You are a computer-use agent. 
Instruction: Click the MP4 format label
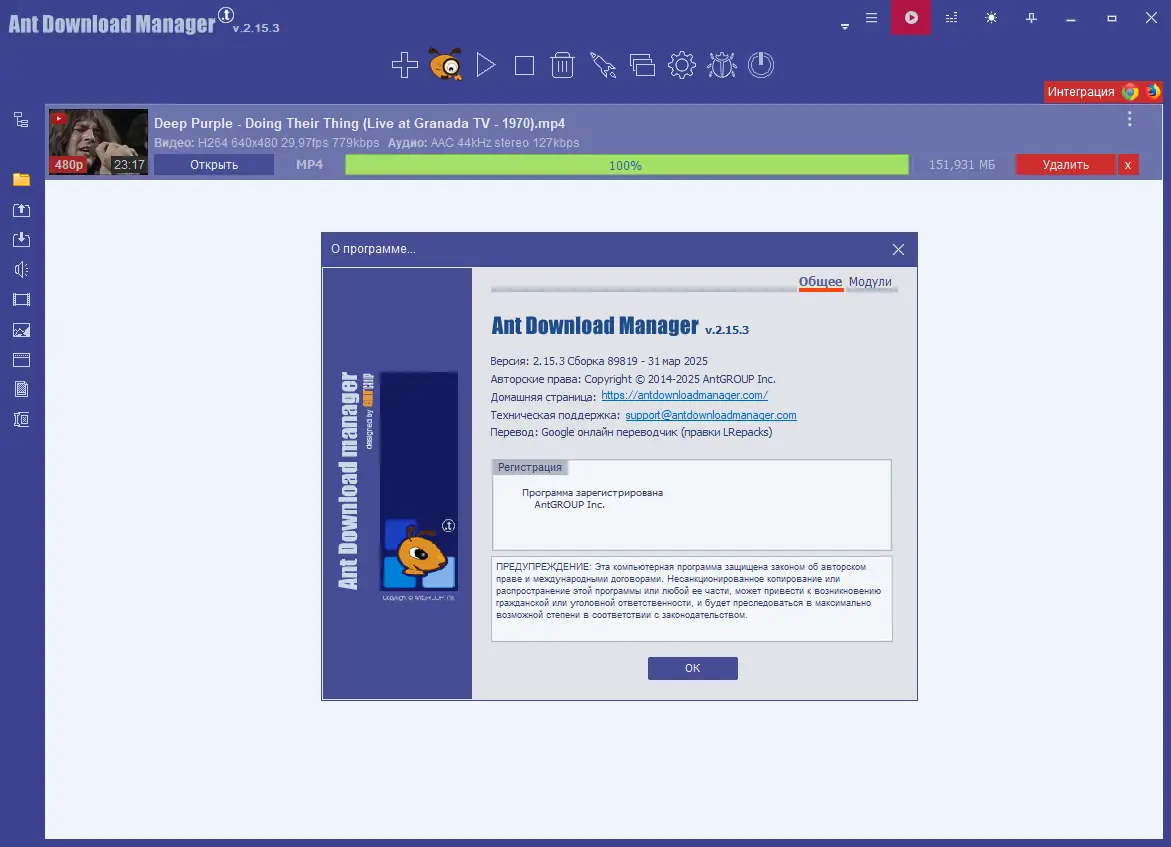tap(309, 164)
